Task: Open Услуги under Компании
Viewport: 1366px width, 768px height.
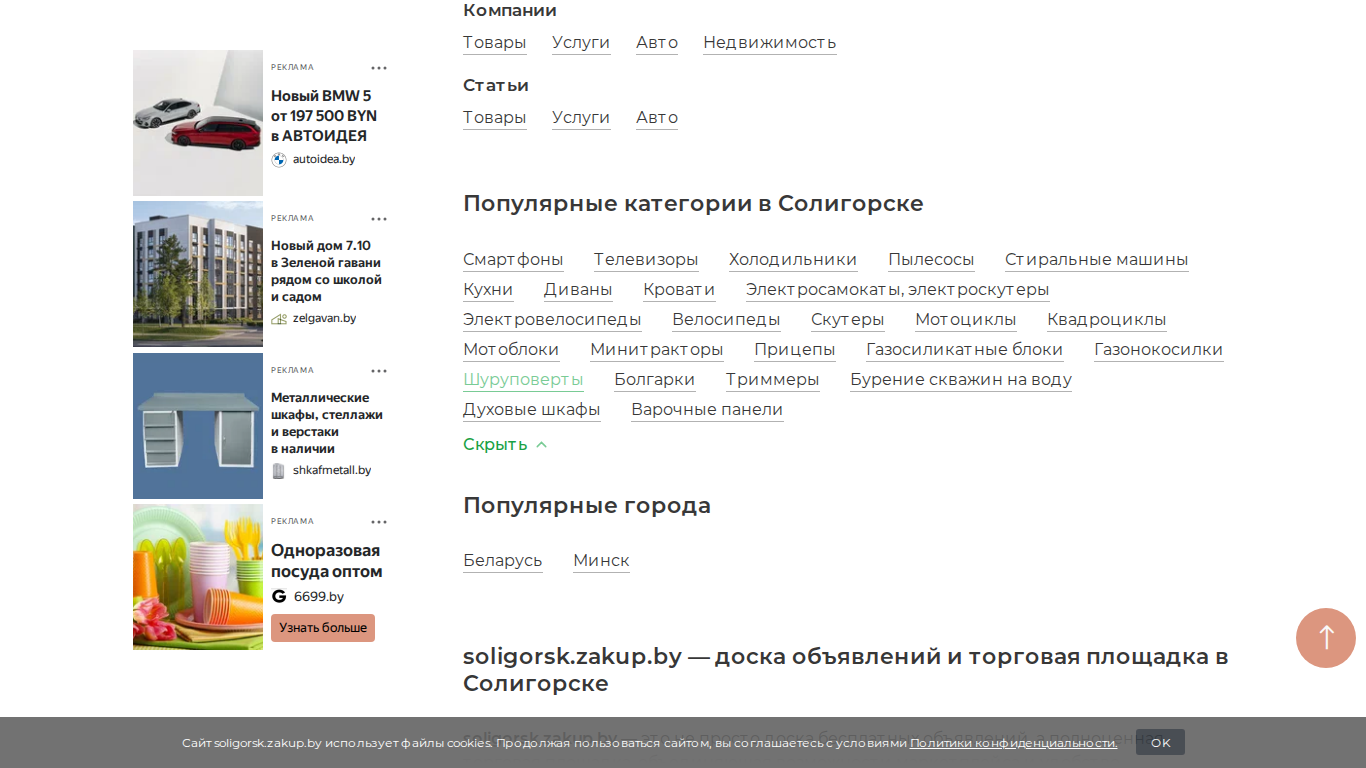Action: 581,42
